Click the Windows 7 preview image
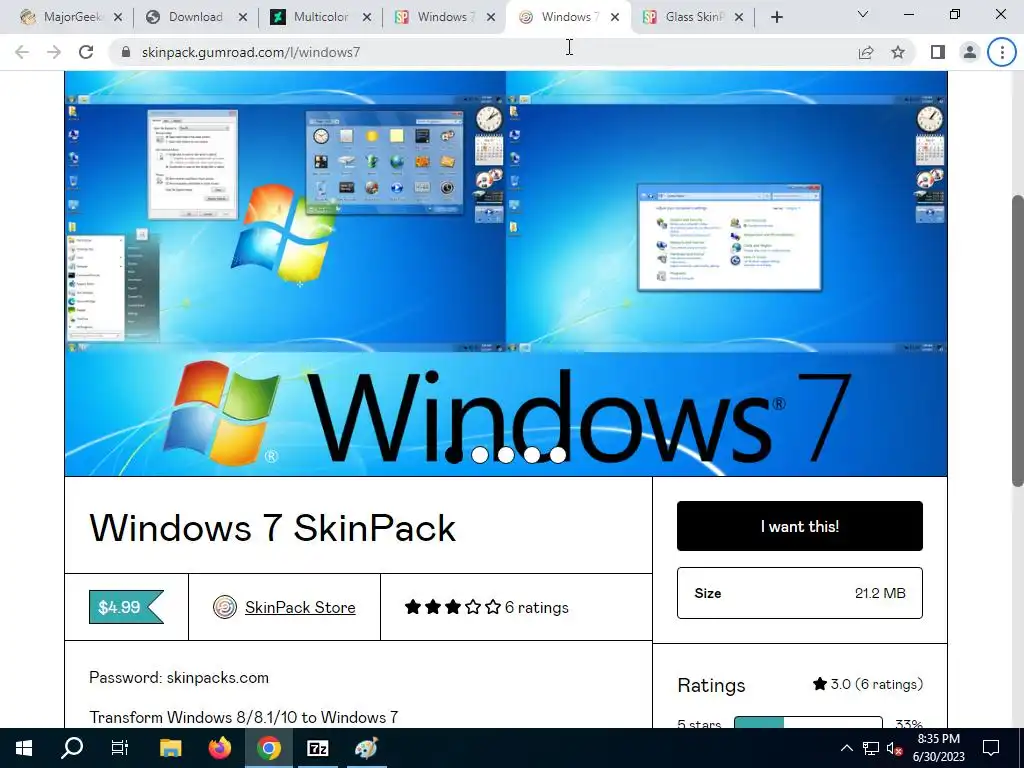The width and height of the screenshot is (1024, 768). click(506, 274)
